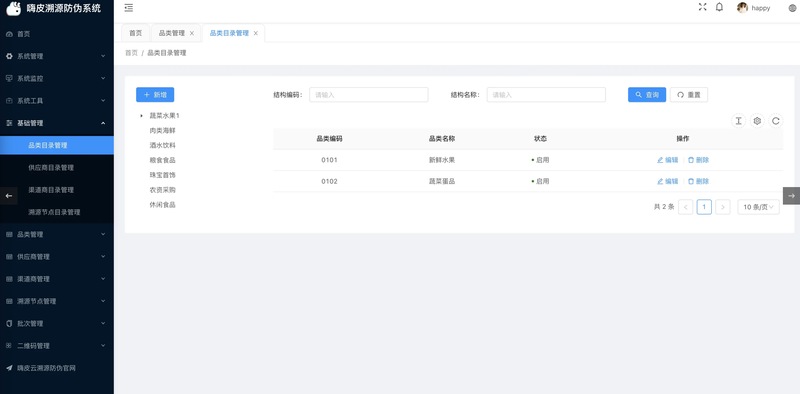Select 品类目录管理 sidebar item

tap(57, 145)
